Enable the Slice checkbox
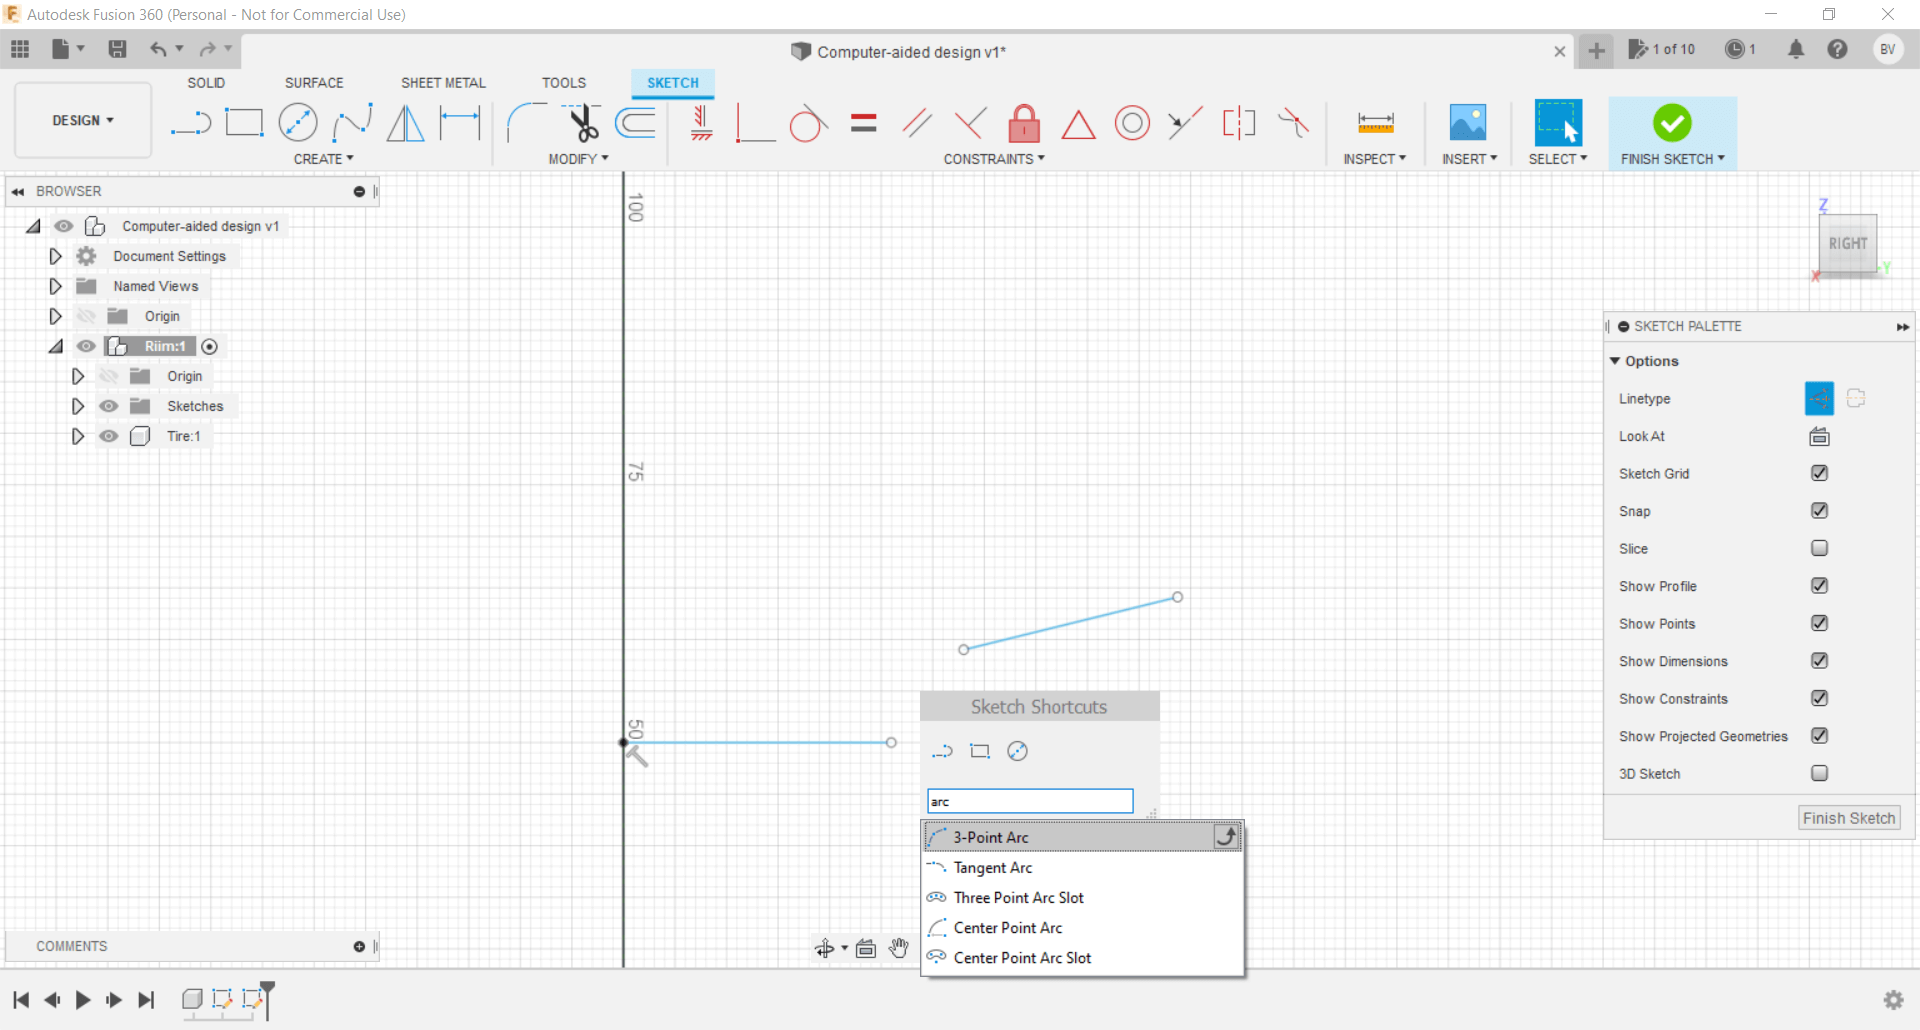The height and width of the screenshot is (1030, 1920). pyautogui.click(x=1819, y=548)
